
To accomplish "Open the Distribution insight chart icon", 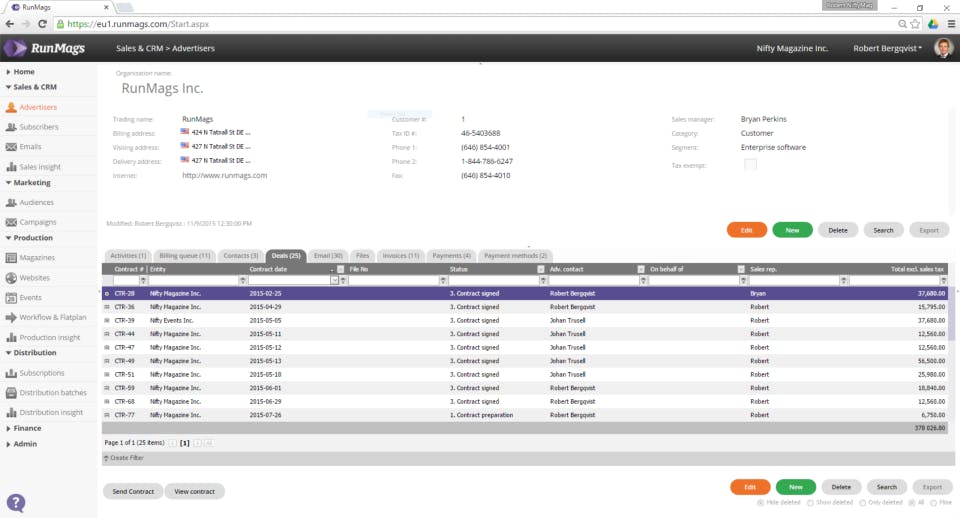I will (x=11, y=413).
